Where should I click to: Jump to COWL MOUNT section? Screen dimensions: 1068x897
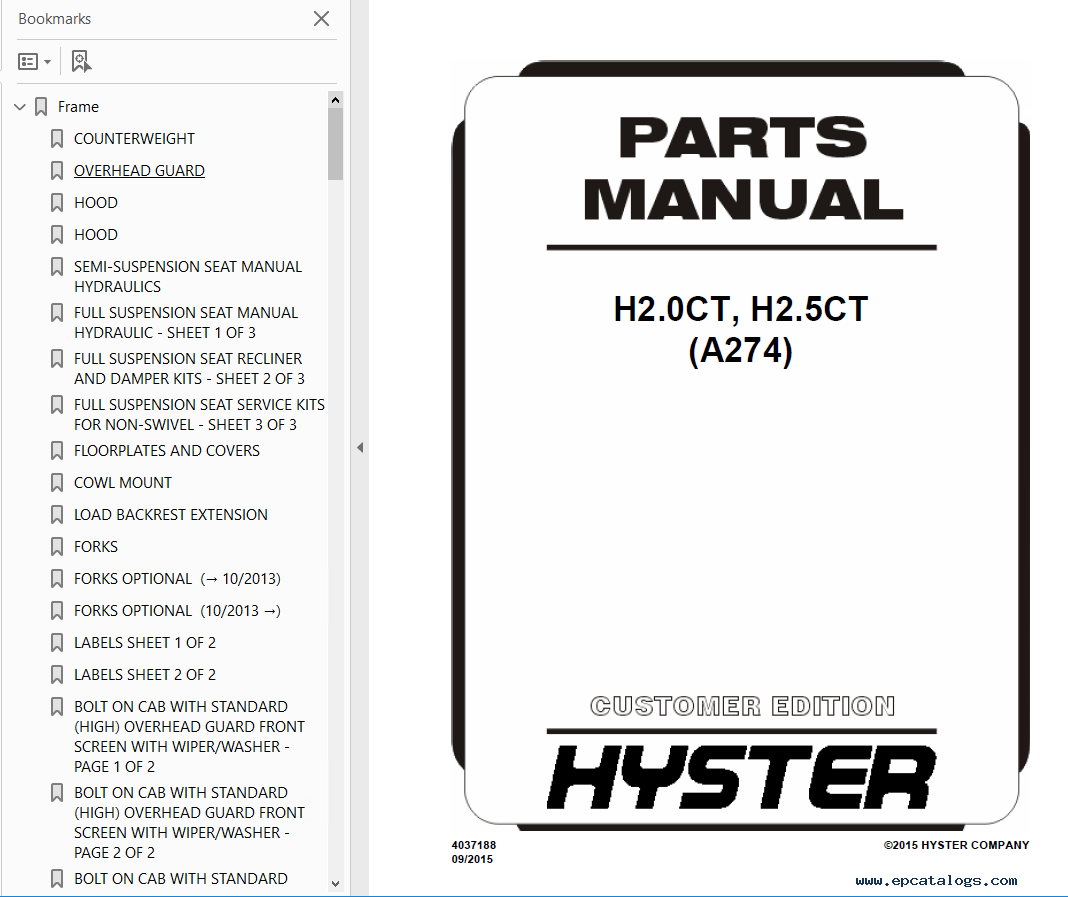(123, 483)
